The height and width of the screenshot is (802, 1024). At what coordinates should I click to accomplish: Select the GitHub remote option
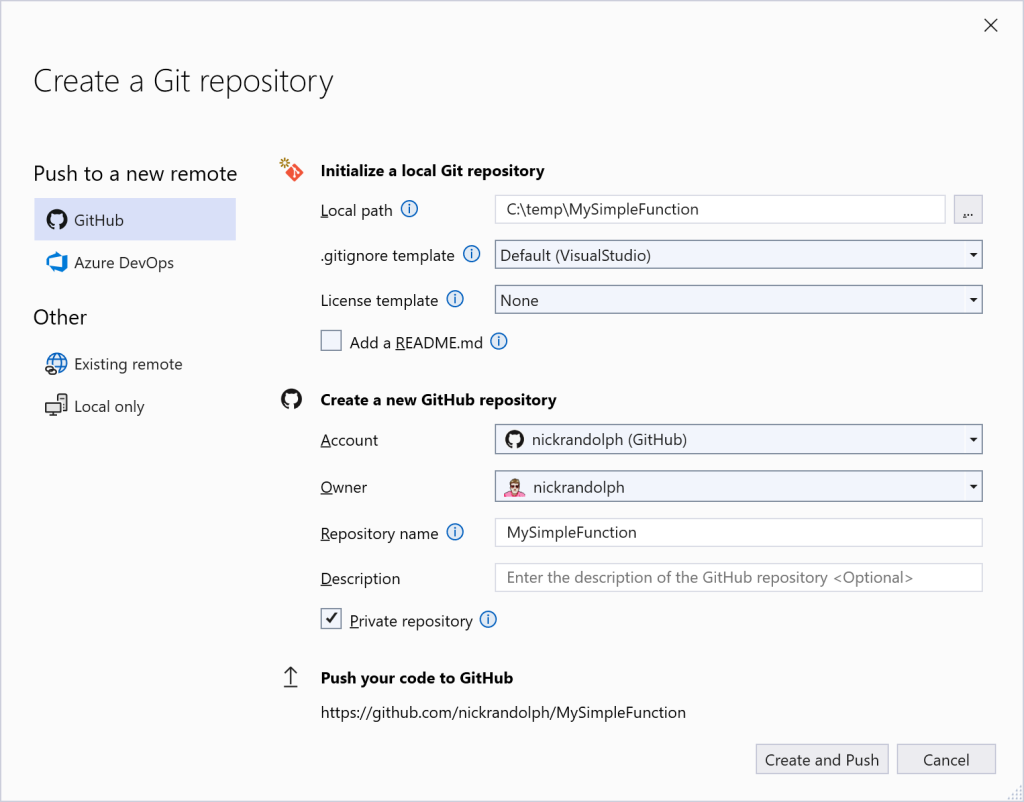(x=134, y=219)
